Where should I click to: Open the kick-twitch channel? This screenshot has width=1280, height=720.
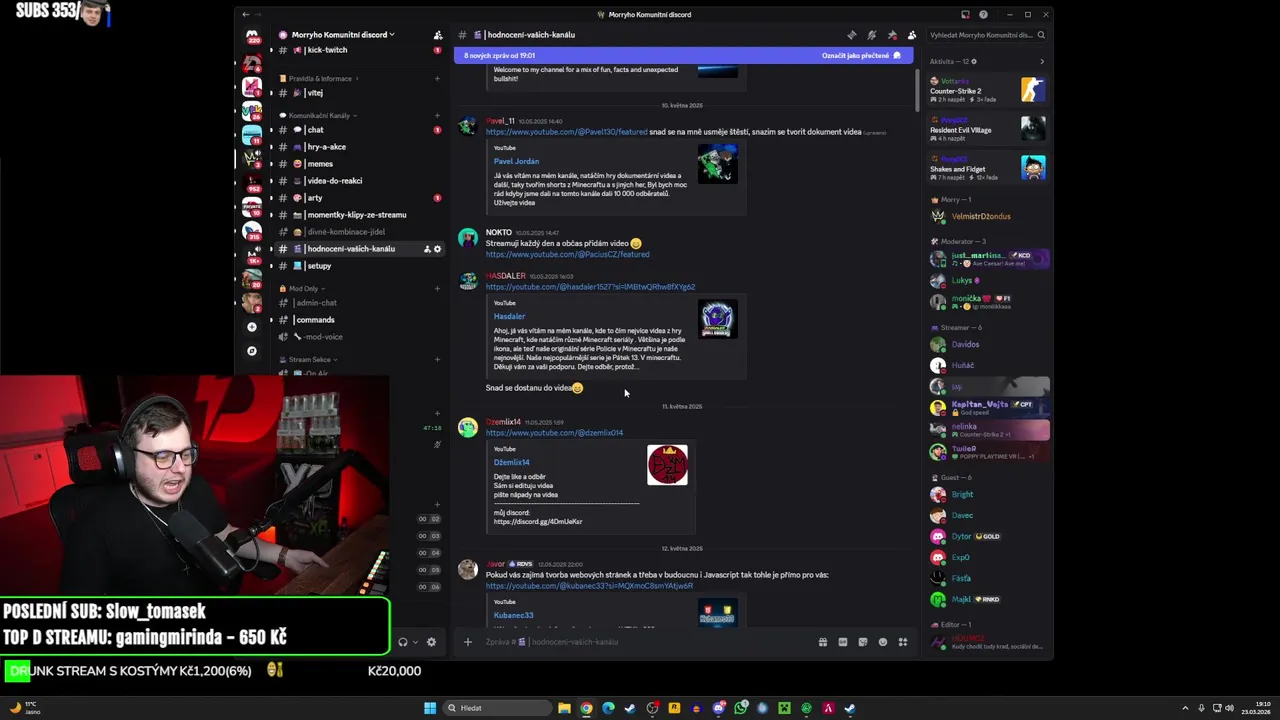[356, 50]
